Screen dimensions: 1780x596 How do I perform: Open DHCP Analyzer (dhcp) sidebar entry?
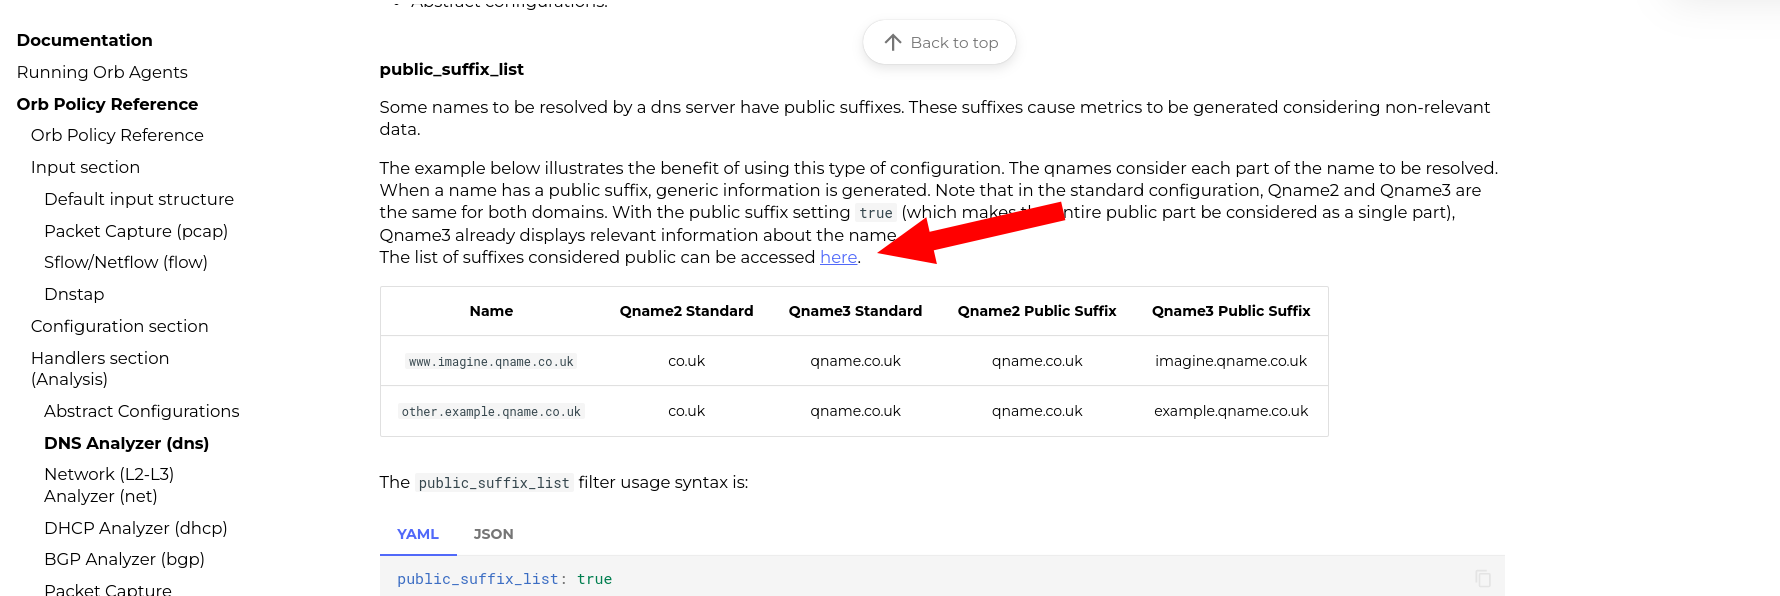(x=136, y=528)
